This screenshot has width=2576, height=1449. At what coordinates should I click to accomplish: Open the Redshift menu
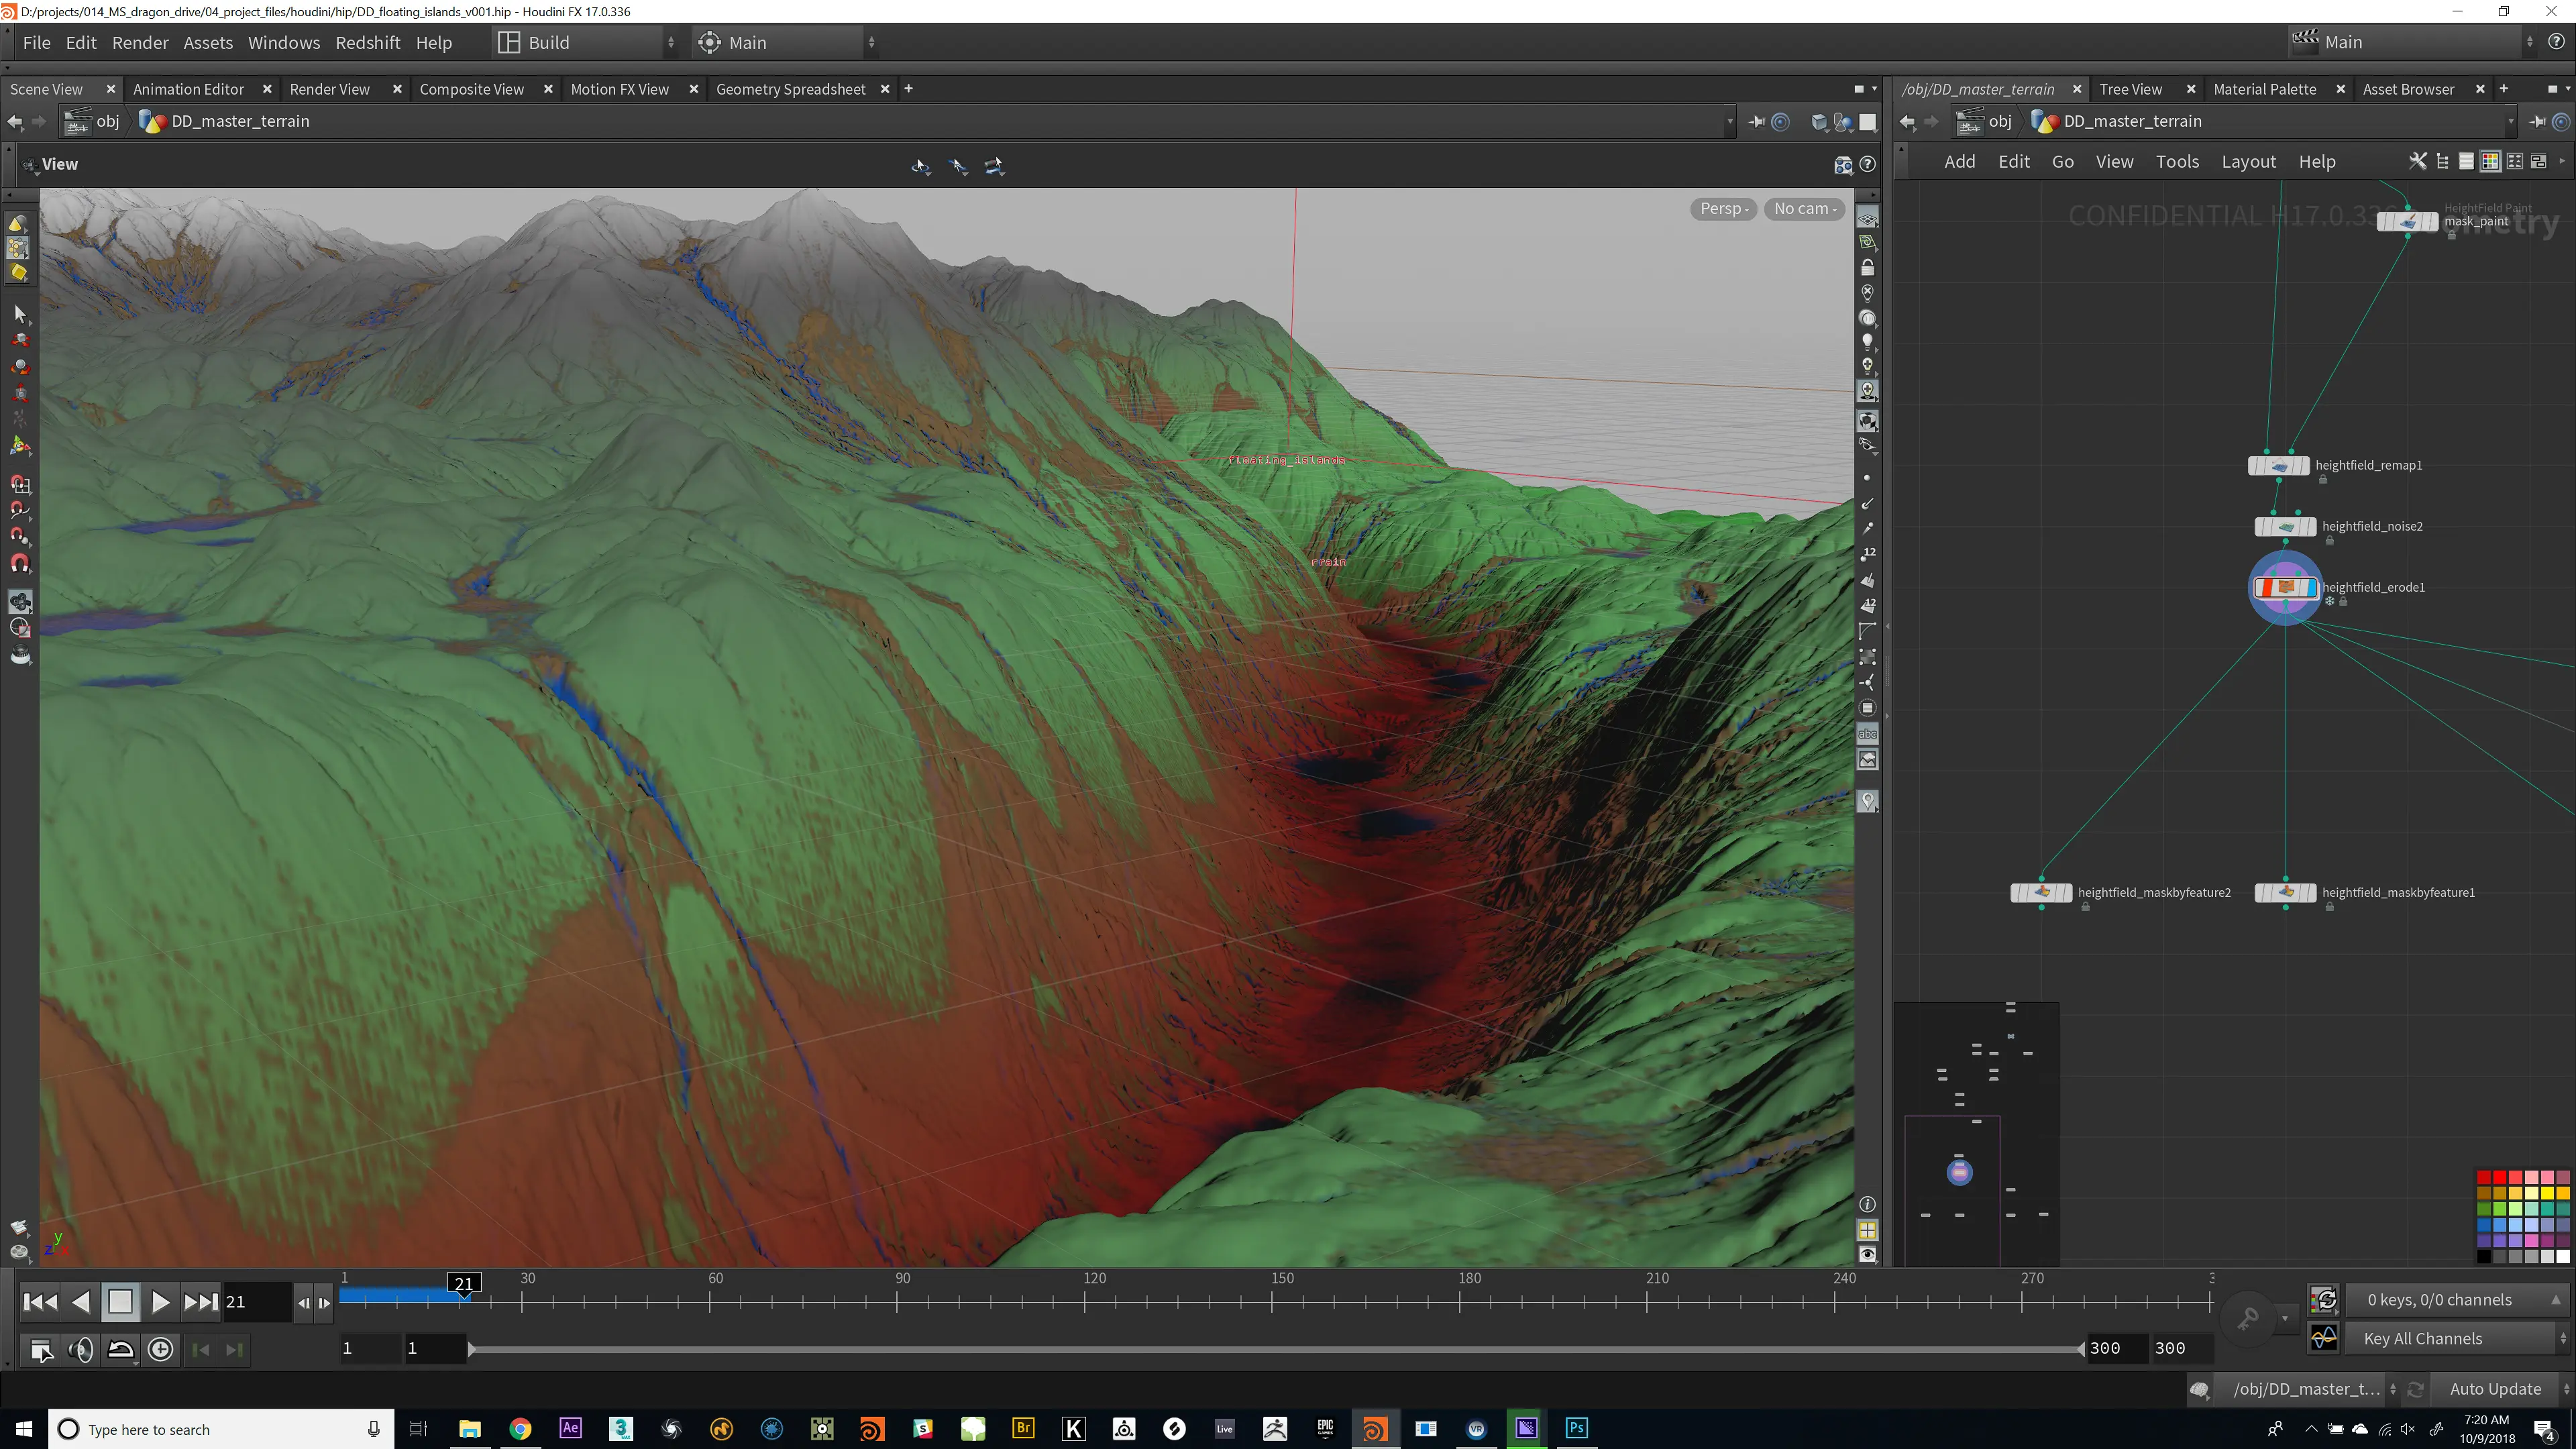pyautogui.click(x=367, y=42)
